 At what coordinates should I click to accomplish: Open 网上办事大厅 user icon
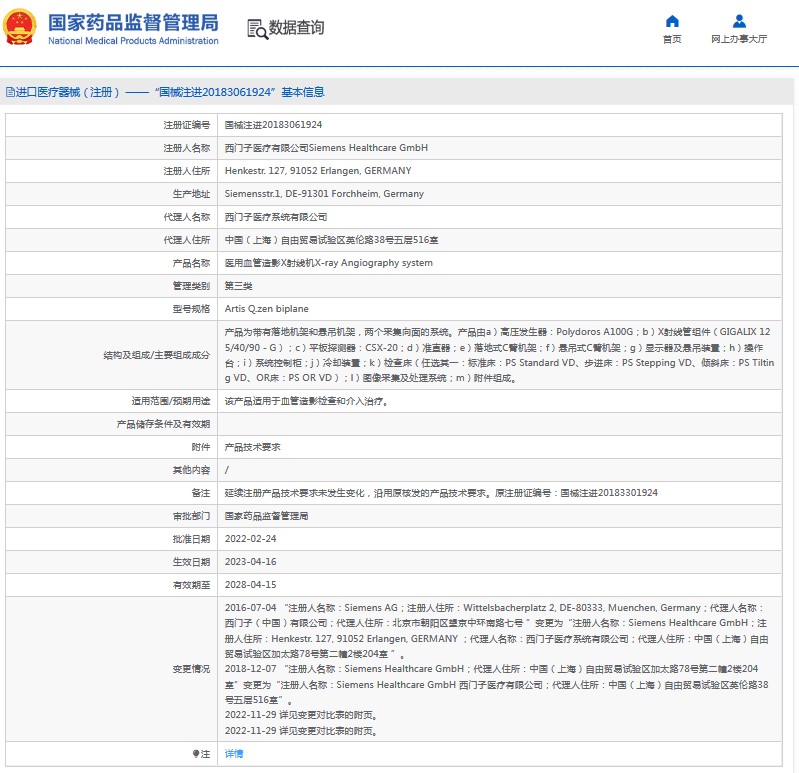pos(739,21)
